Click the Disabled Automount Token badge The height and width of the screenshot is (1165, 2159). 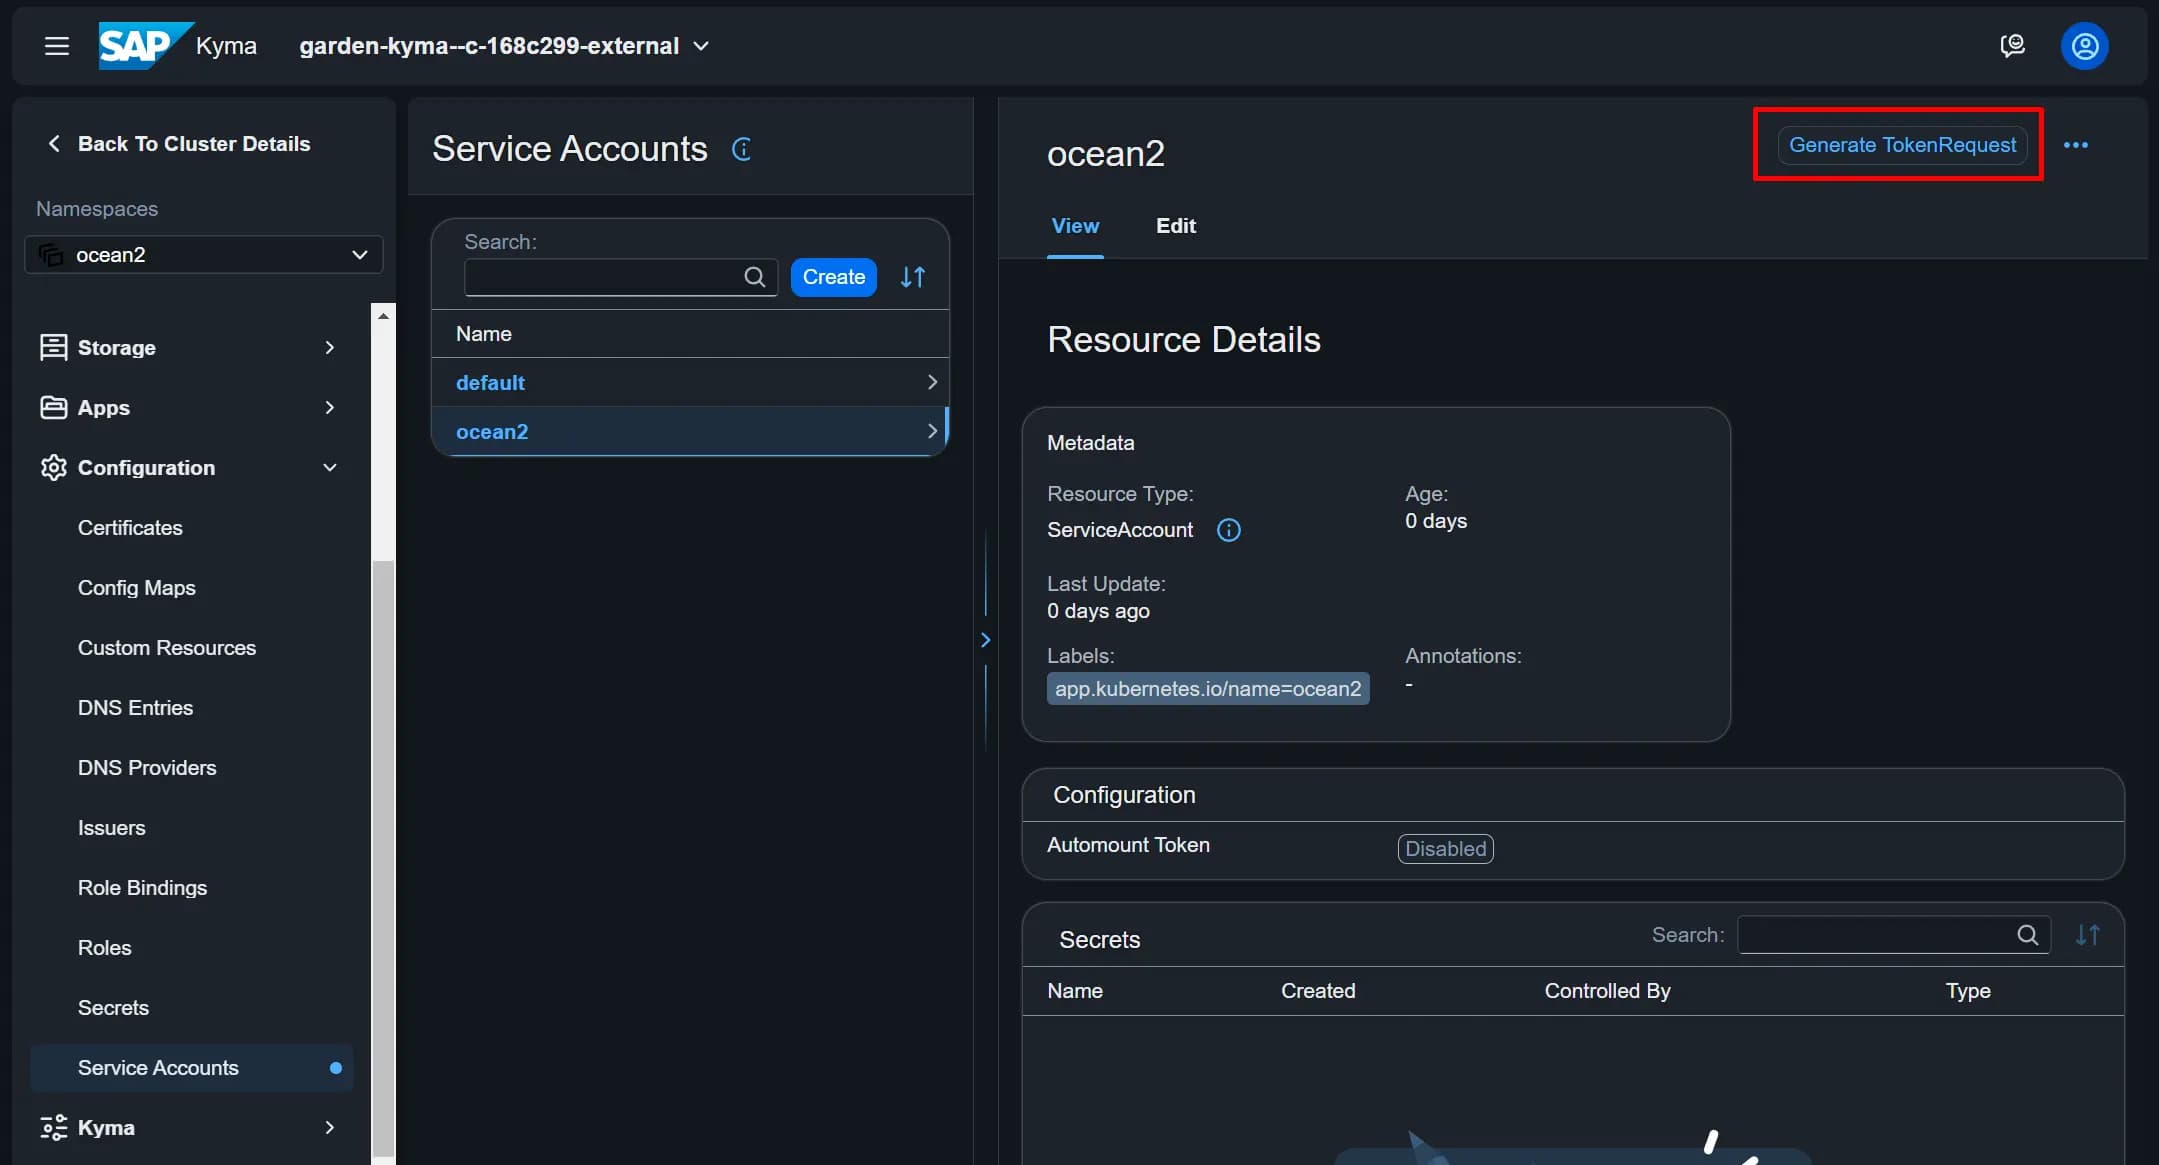coord(1446,849)
